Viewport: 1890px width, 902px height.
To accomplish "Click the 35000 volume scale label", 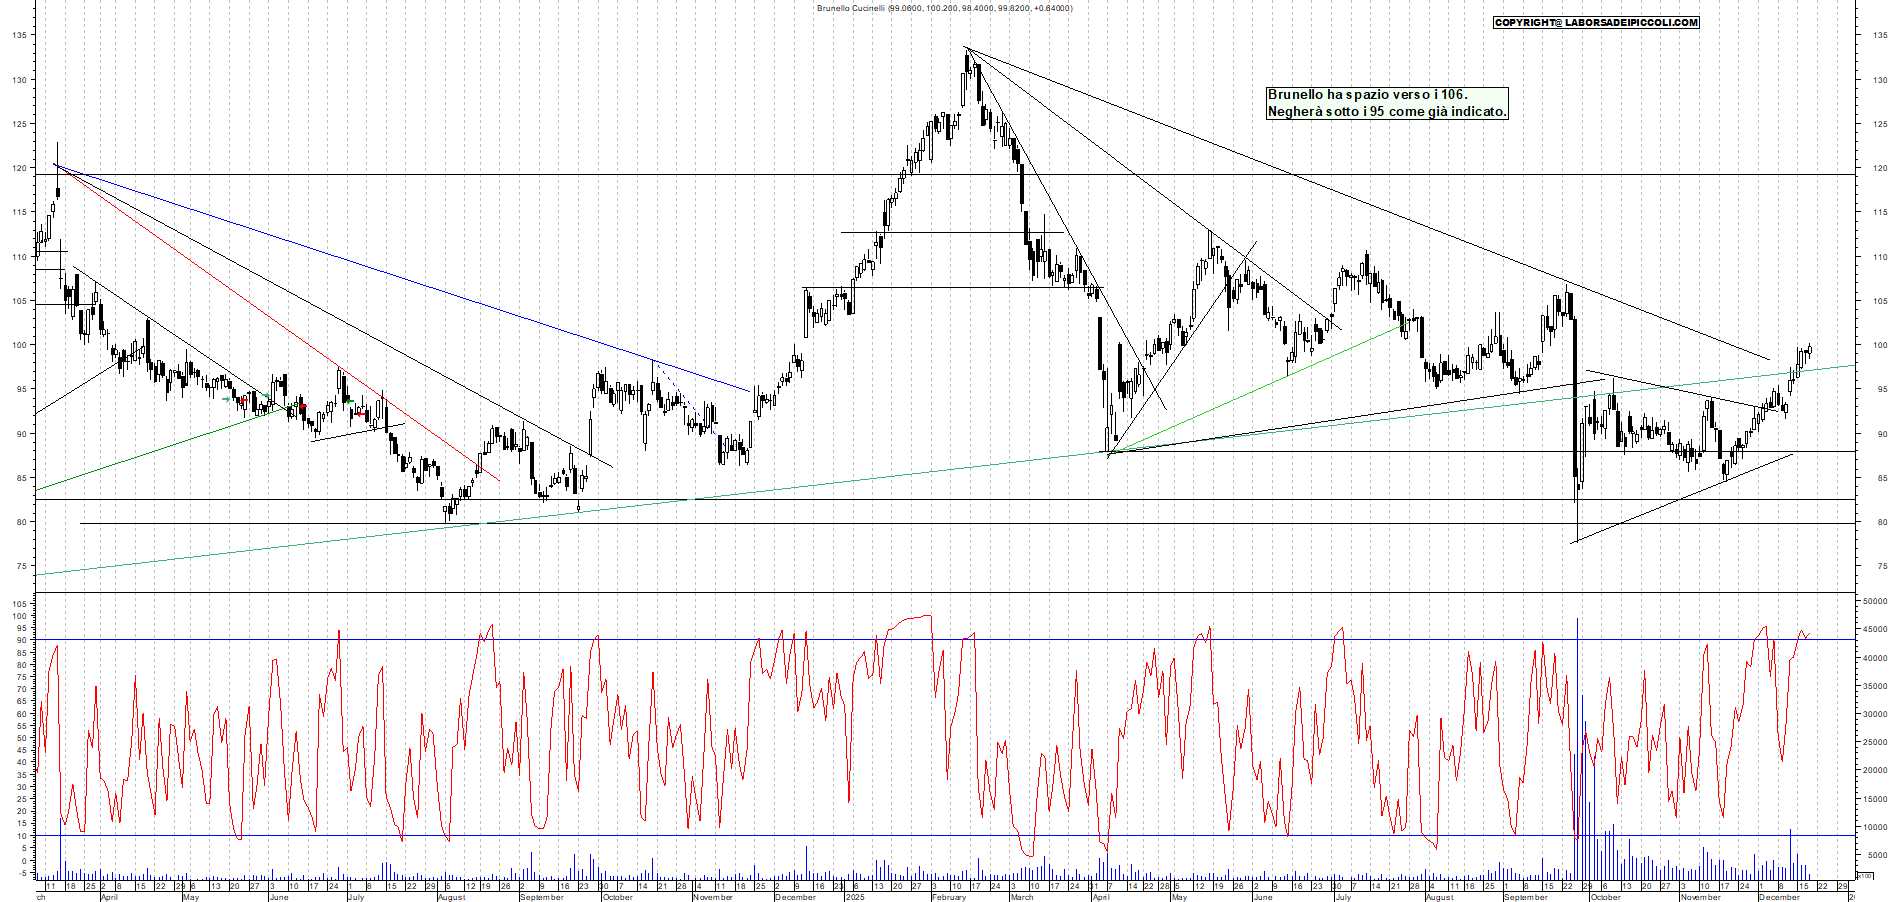I will coord(1874,686).
